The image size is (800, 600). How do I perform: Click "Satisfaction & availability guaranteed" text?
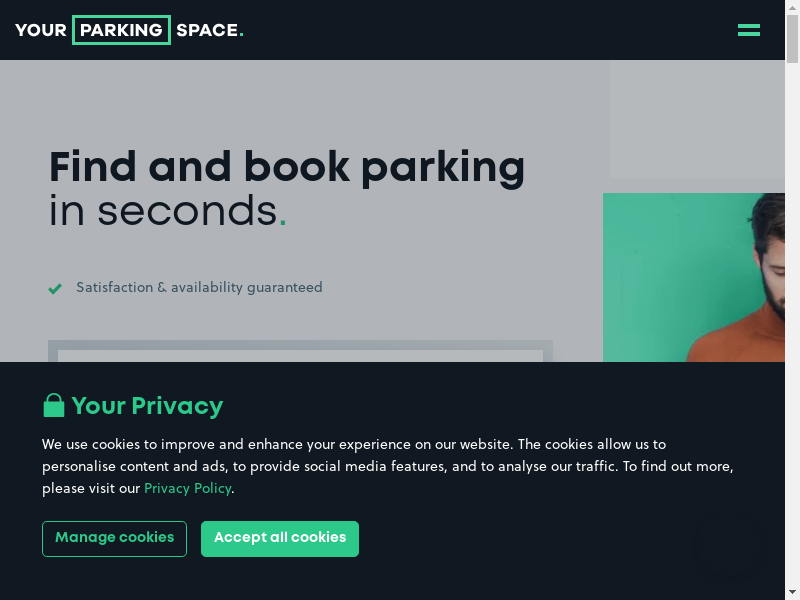coord(199,288)
